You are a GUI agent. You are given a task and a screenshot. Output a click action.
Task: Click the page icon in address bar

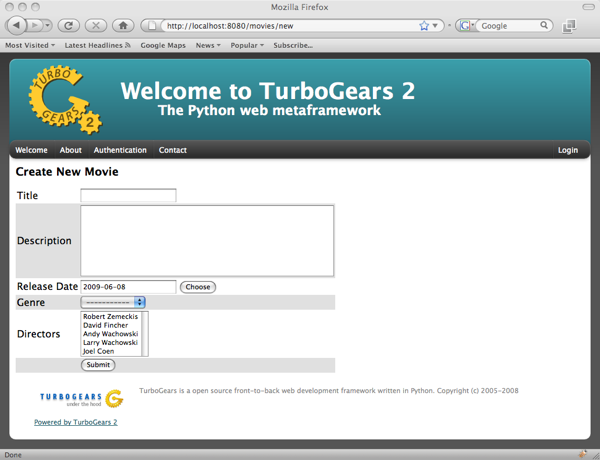click(152, 26)
